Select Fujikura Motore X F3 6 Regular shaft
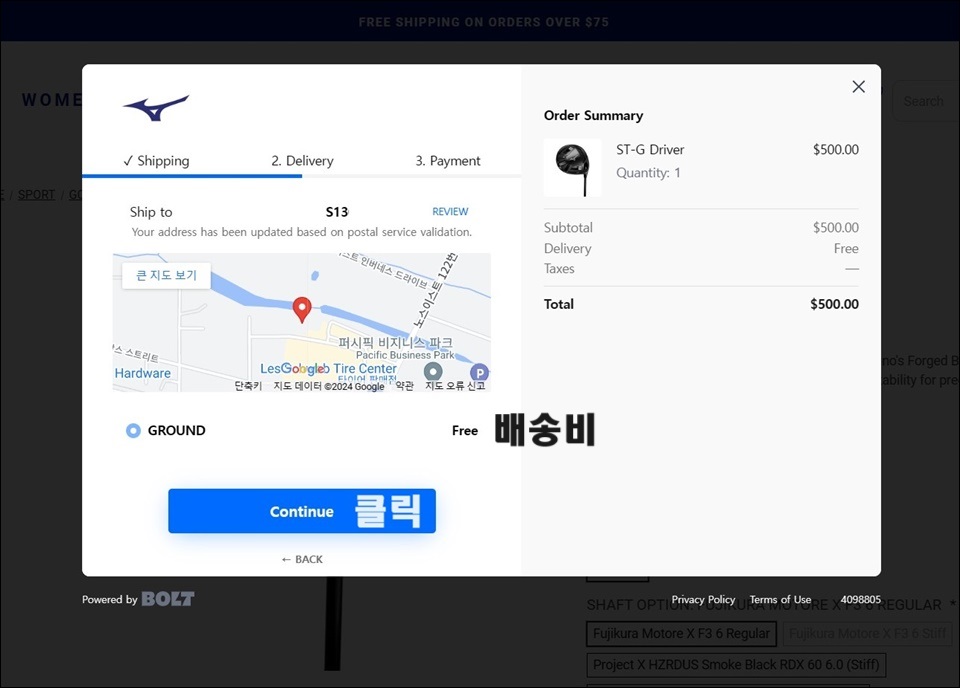Image resolution: width=960 pixels, height=688 pixels. (681, 634)
